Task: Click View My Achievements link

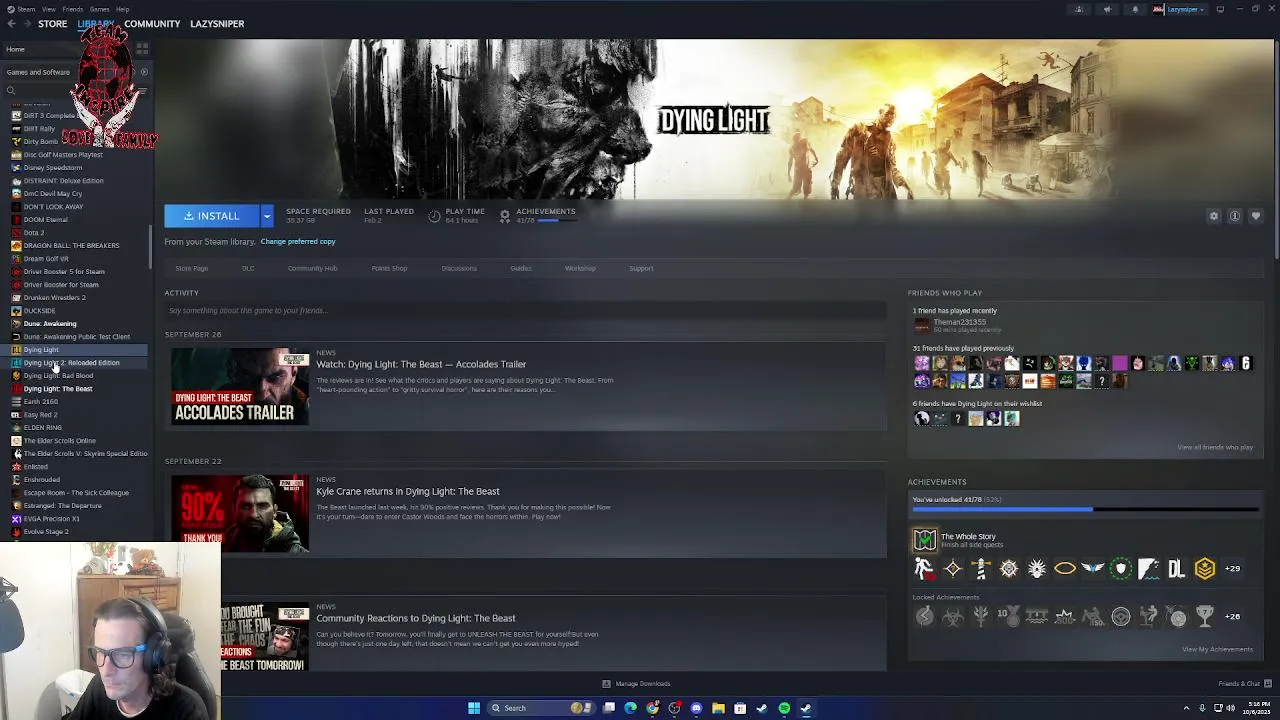Action: pos(1217,650)
